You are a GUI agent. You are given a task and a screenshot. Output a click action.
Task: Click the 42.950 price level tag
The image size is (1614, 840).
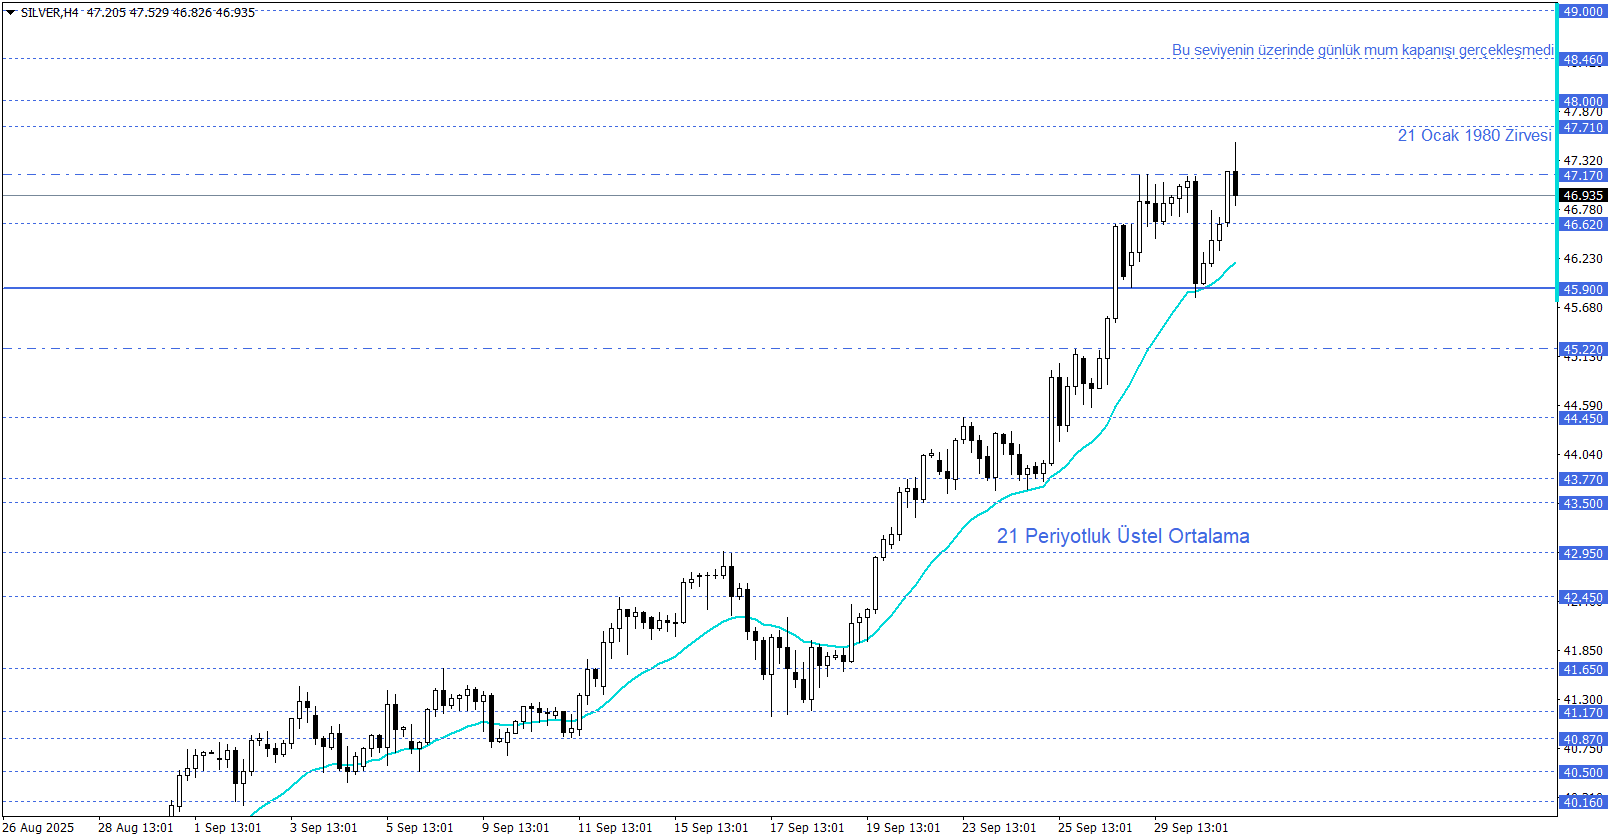tap(1582, 554)
